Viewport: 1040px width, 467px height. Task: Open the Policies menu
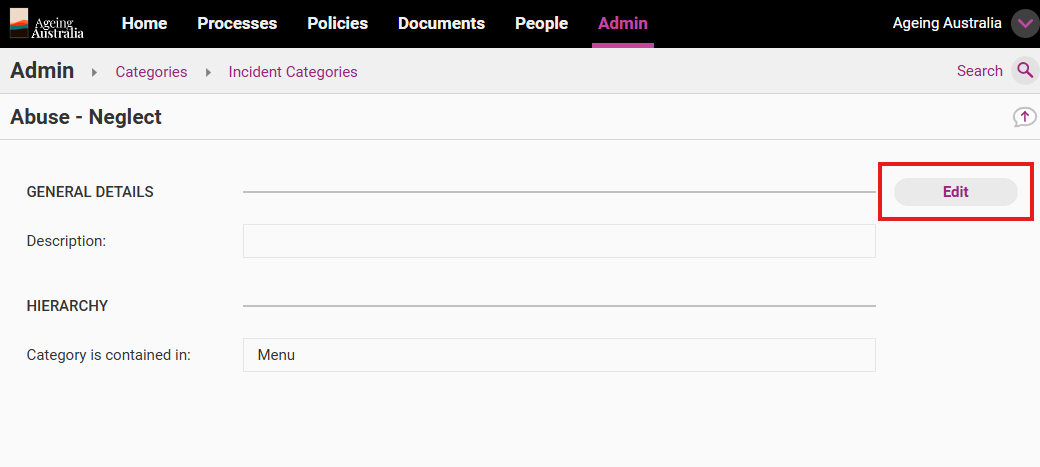(x=337, y=23)
